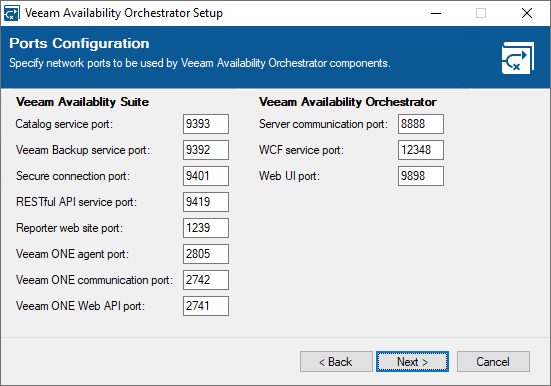Click the 'Veeam ONE agent port:' label
Viewport: 551px width, 386px height.
click(x=72, y=254)
